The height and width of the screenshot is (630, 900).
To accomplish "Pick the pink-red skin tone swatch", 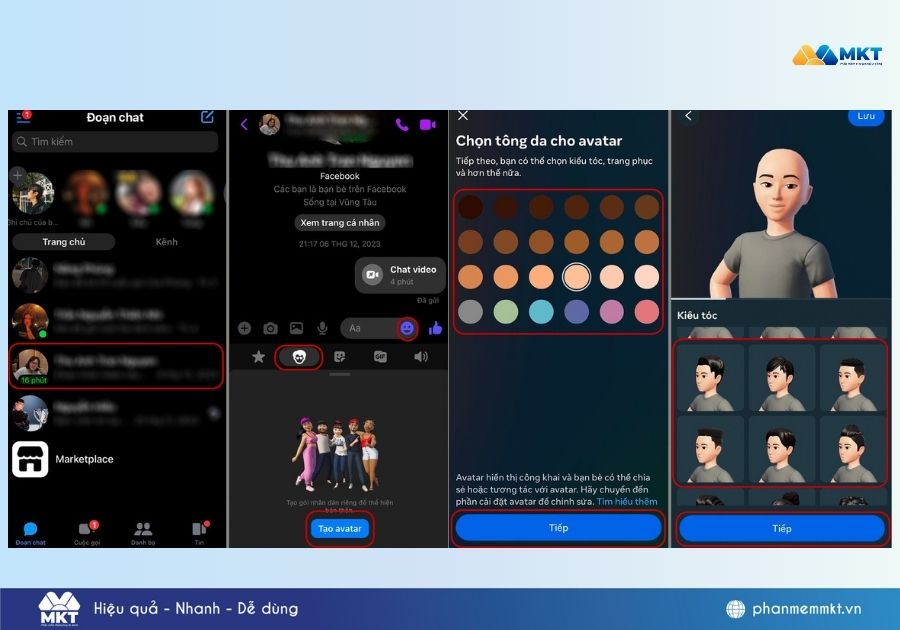I will (x=647, y=312).
